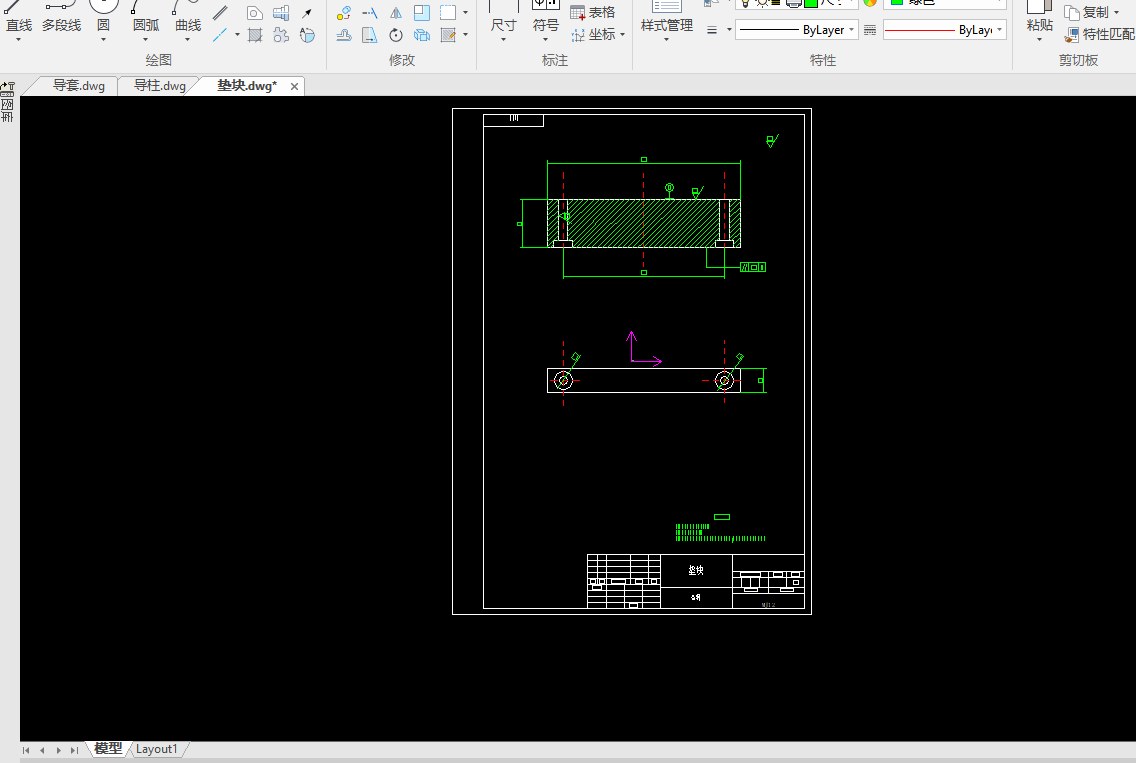Switch to the 导套.dwg document tab

pyautogui.click(x=78, y=86)
